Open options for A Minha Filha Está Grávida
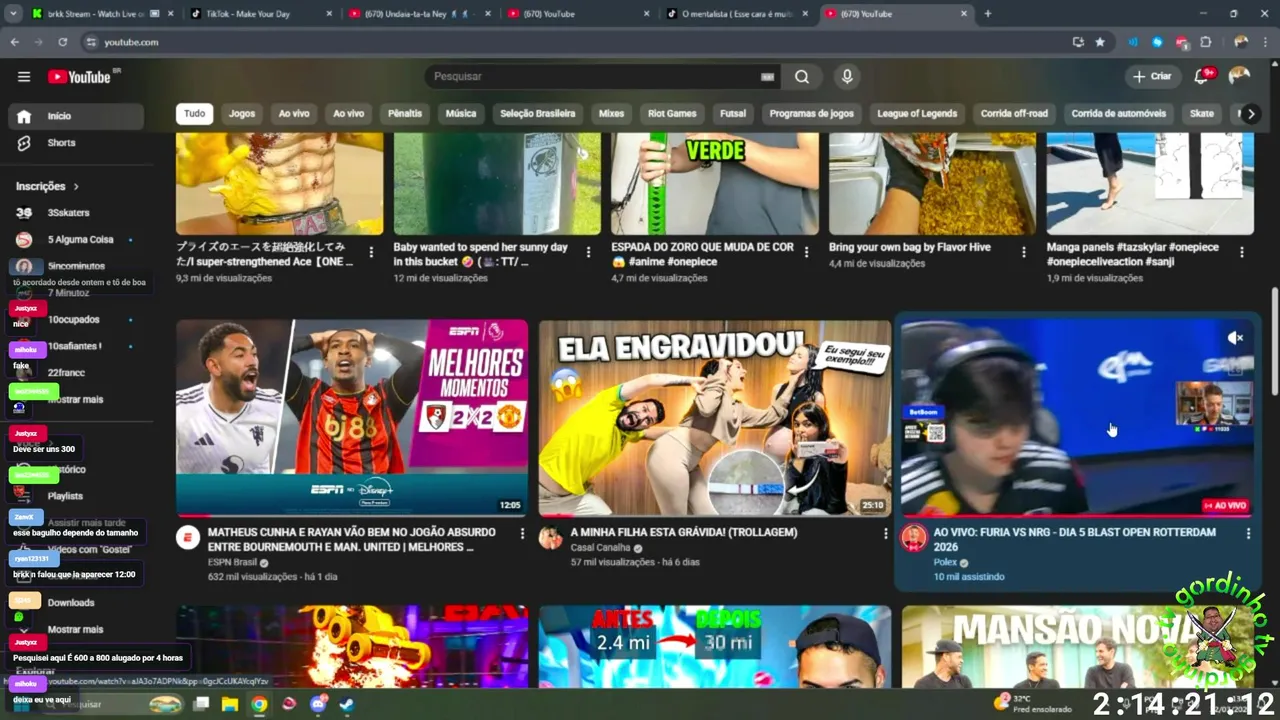The width and height of the screenshot is (1280, 720). tap(885, 534)
